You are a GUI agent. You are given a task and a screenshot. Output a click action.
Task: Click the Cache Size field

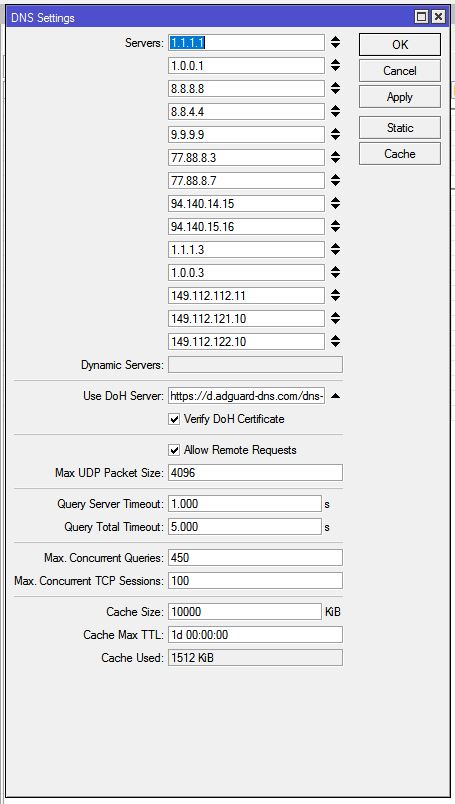[245, 611]
